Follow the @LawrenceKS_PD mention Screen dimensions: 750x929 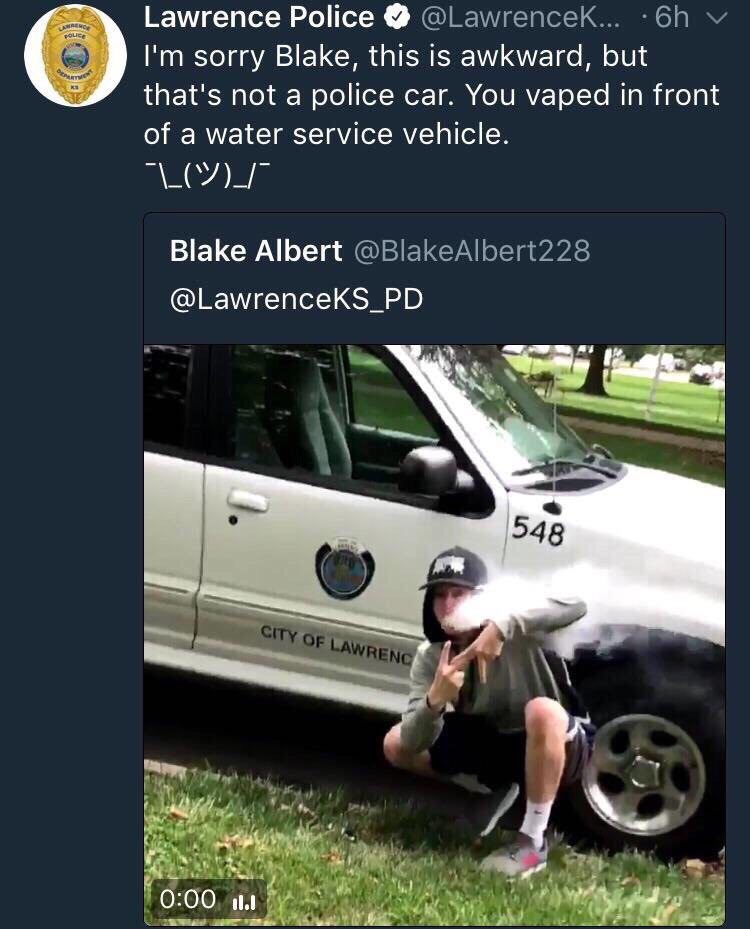coord(296,299)
